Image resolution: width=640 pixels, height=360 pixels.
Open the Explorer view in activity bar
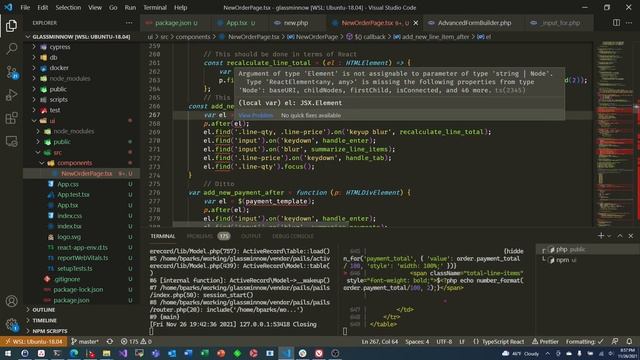11,26
